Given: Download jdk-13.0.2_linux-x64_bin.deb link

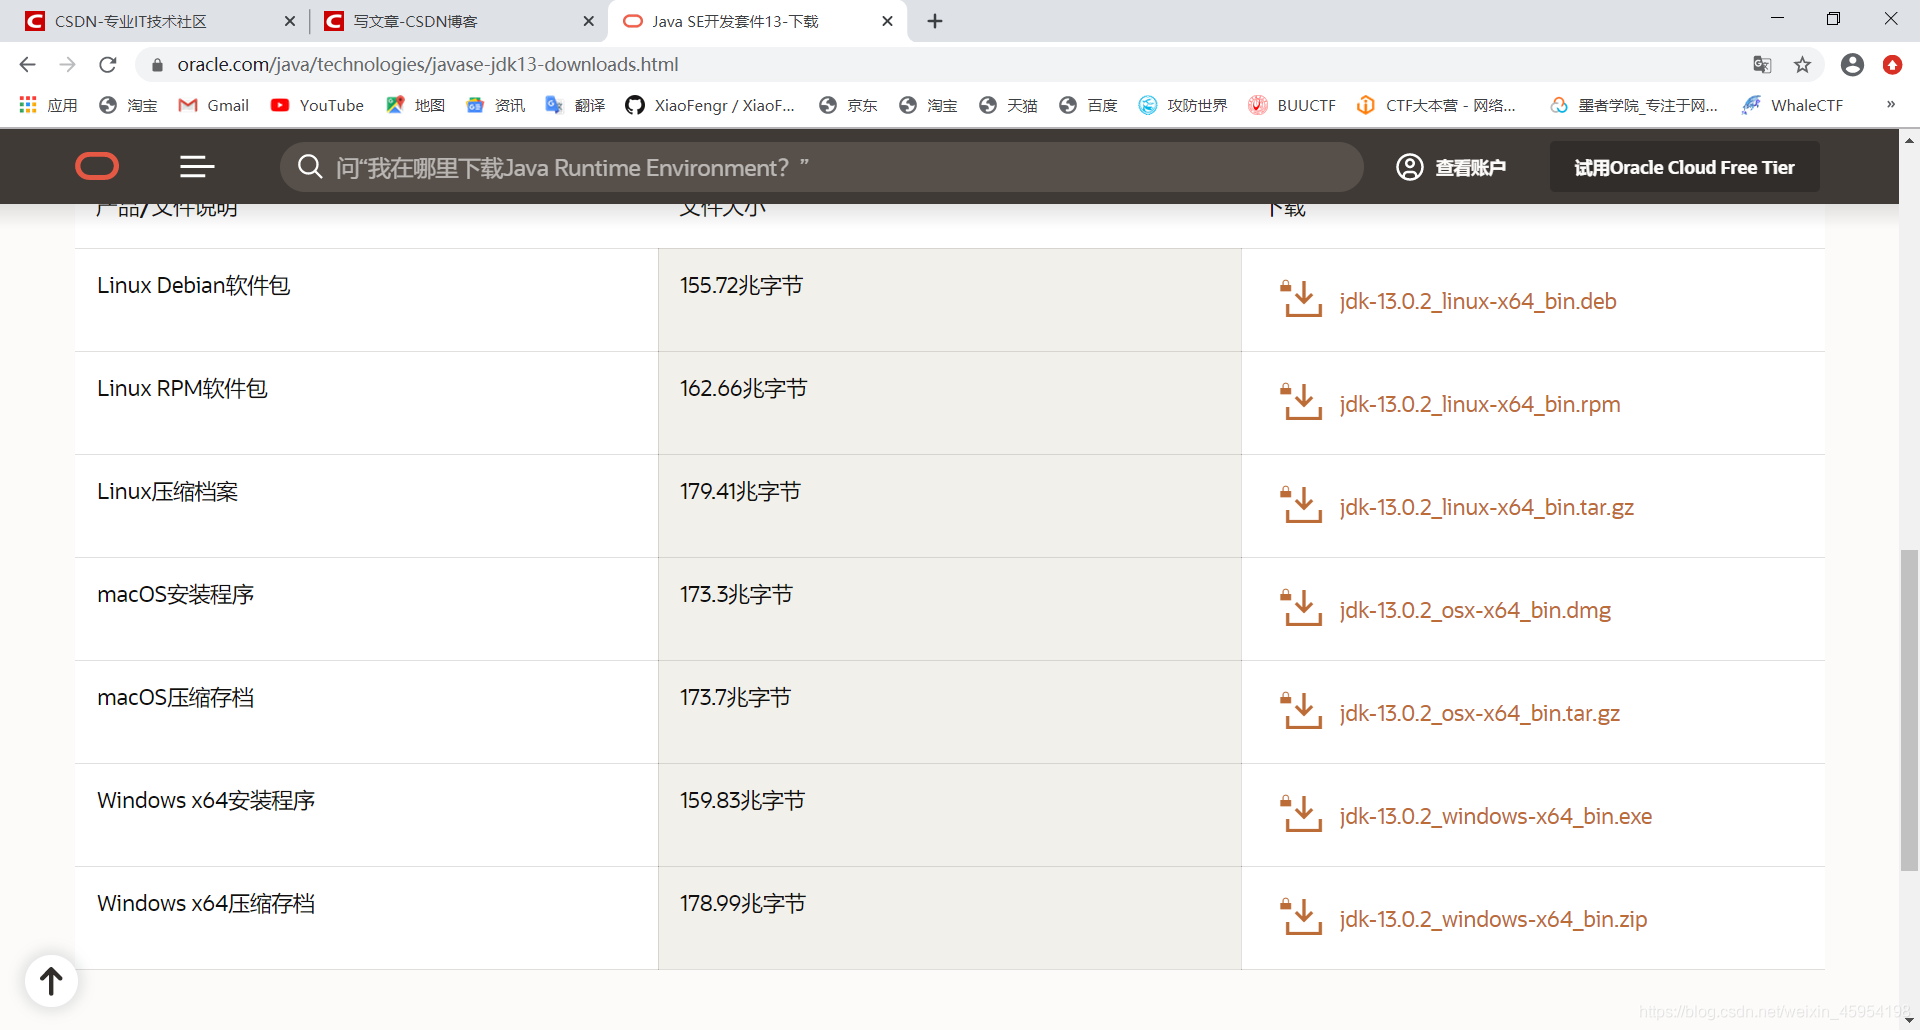Looking at the screenshot, I should tap(1477, 301).
